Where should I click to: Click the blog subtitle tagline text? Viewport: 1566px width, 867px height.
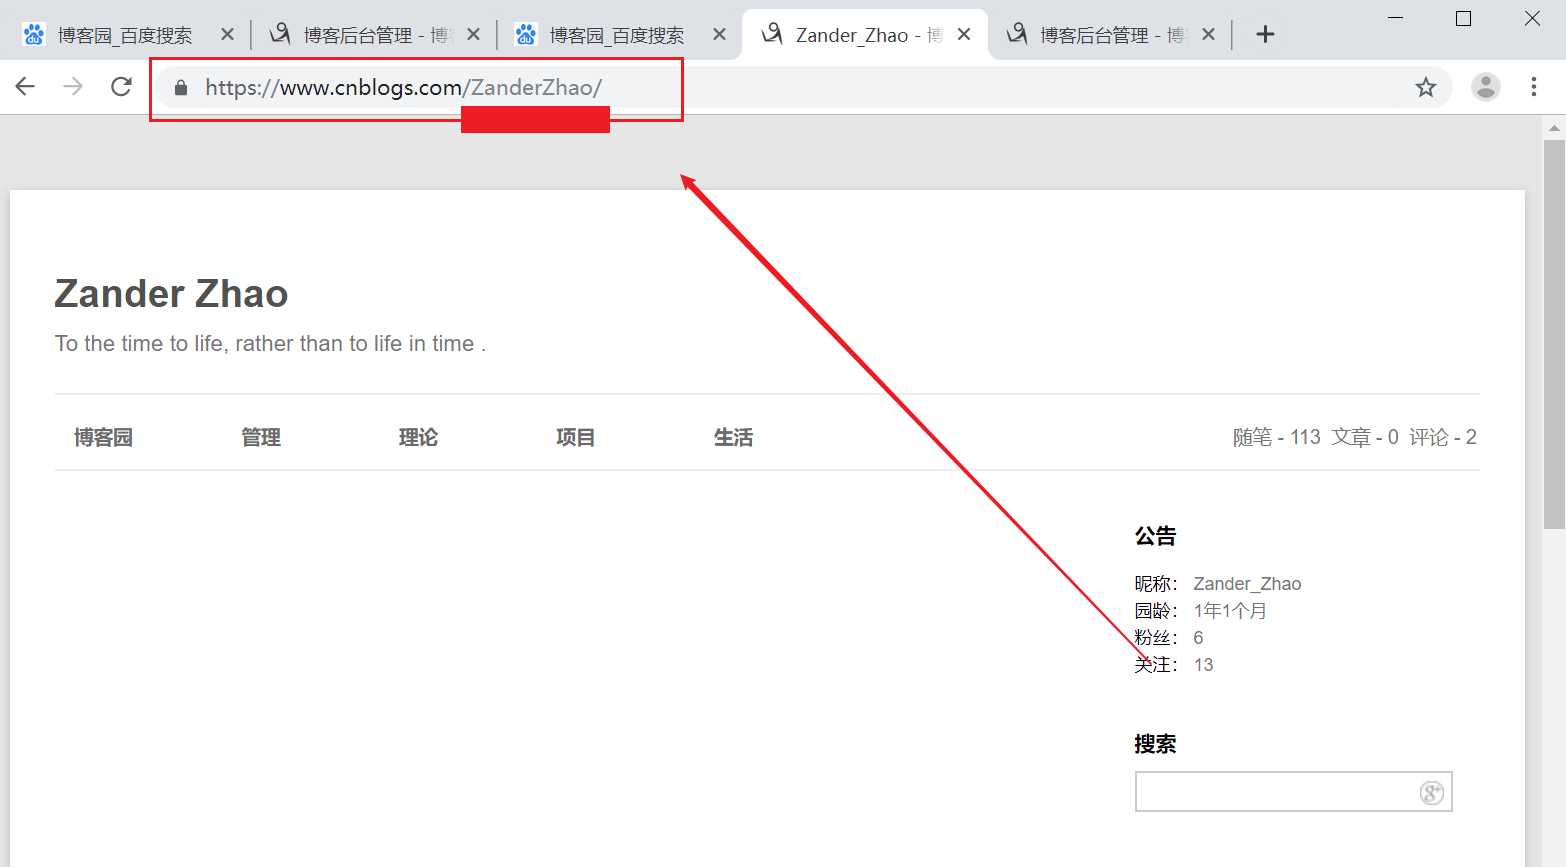click(270, 344)
